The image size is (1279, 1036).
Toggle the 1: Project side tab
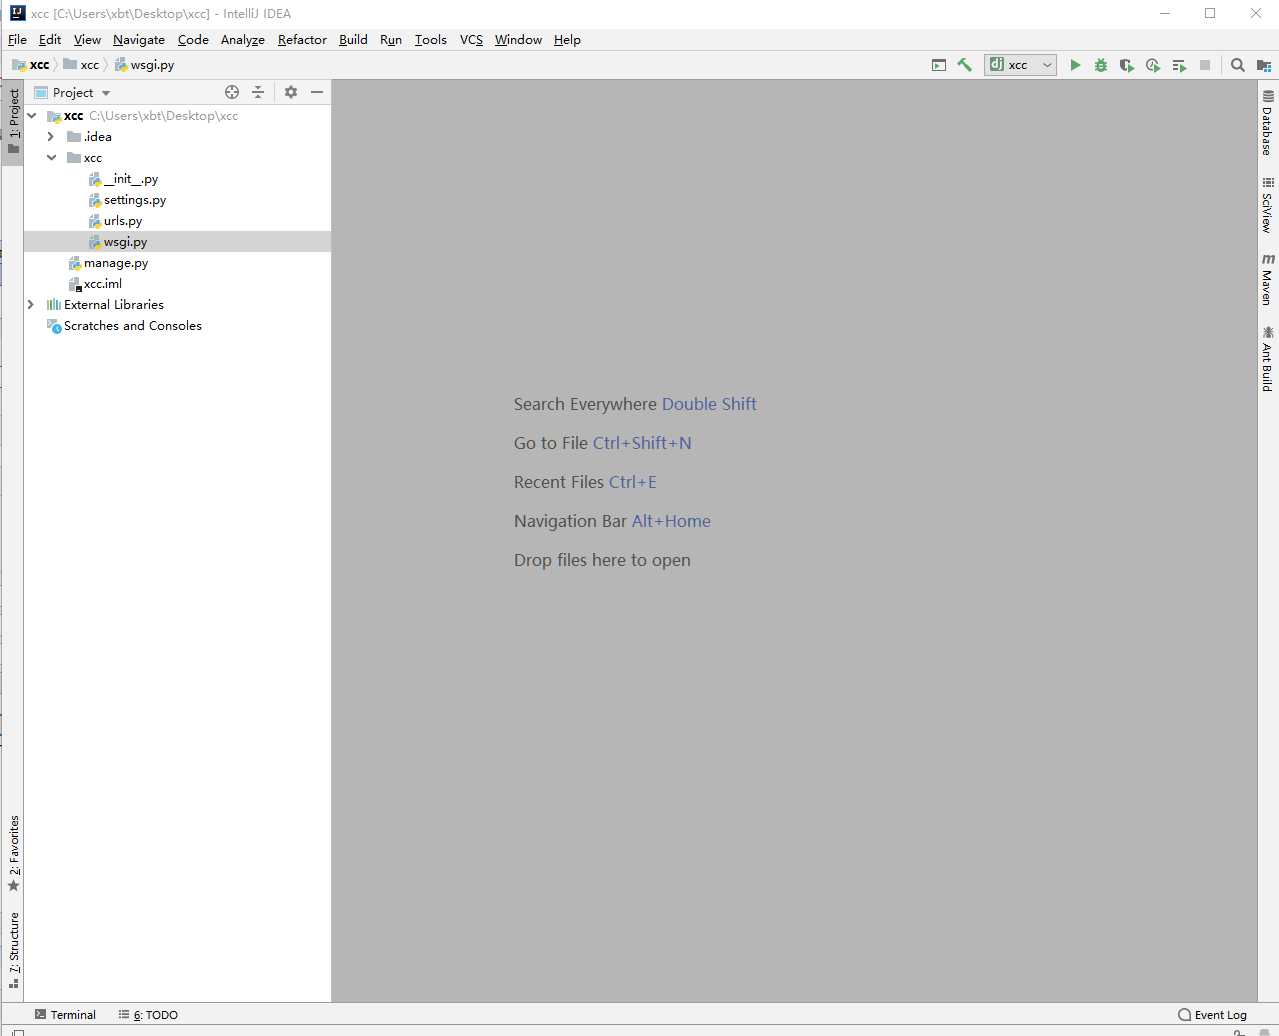[x=14, y=122]
